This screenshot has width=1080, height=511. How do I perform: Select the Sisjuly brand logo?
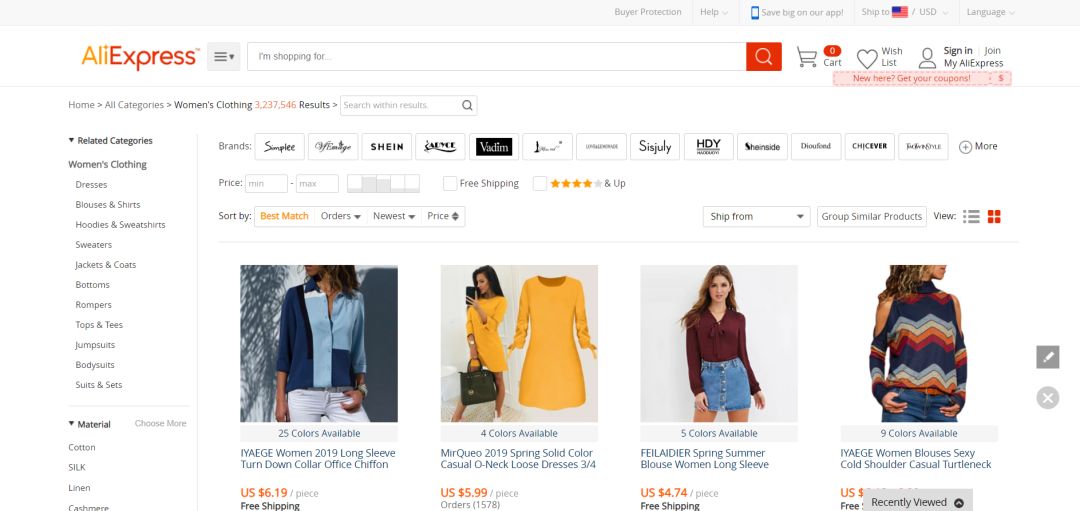(x=655, y=147)
